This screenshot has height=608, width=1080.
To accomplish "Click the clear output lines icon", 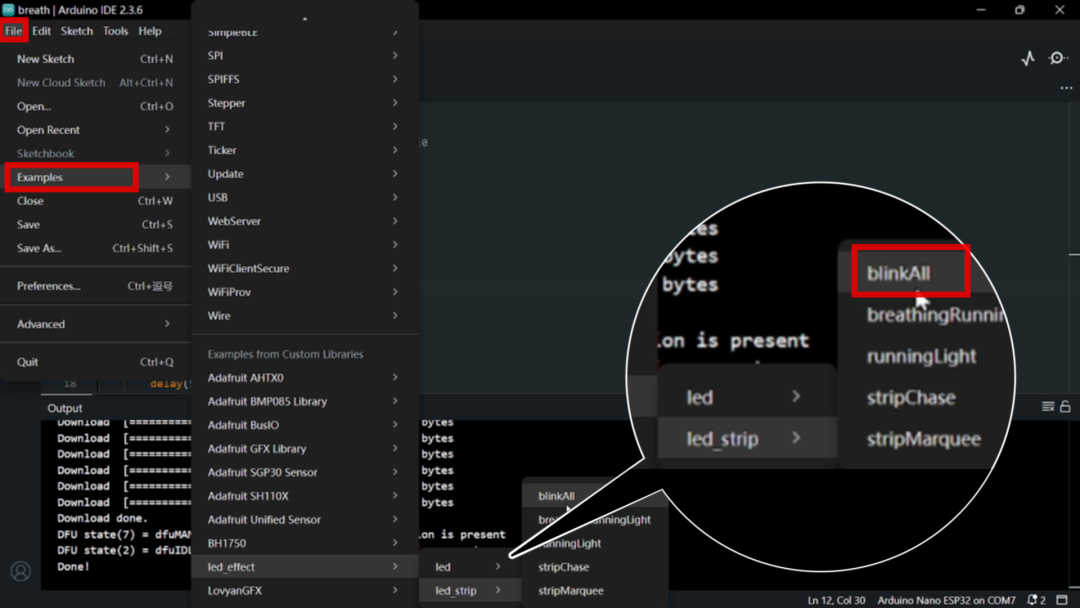I will pos(1047,407).
